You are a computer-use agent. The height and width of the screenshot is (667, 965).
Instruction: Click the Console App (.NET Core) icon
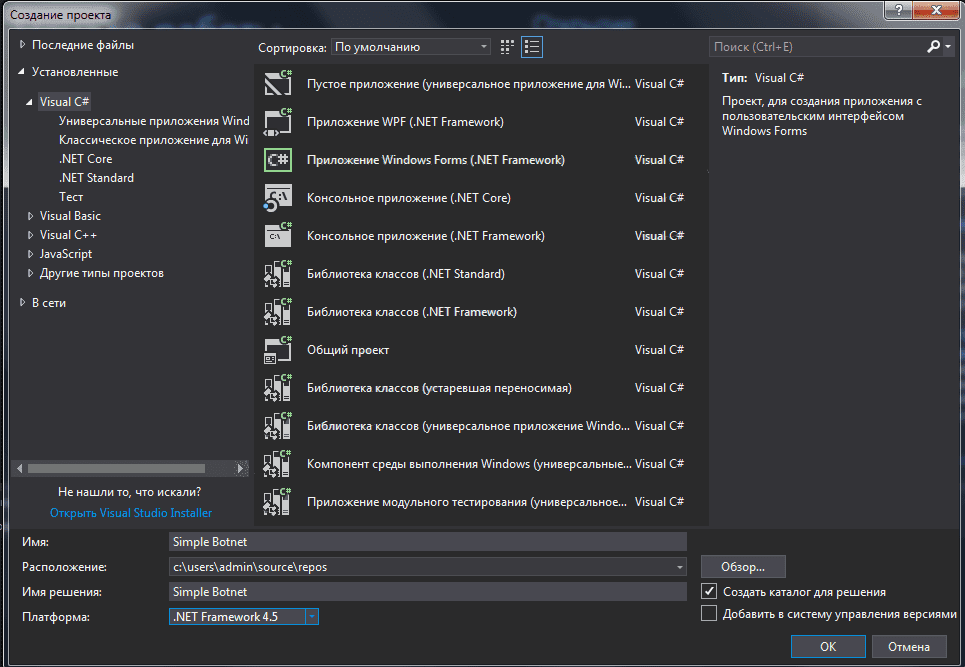point(277,198)
